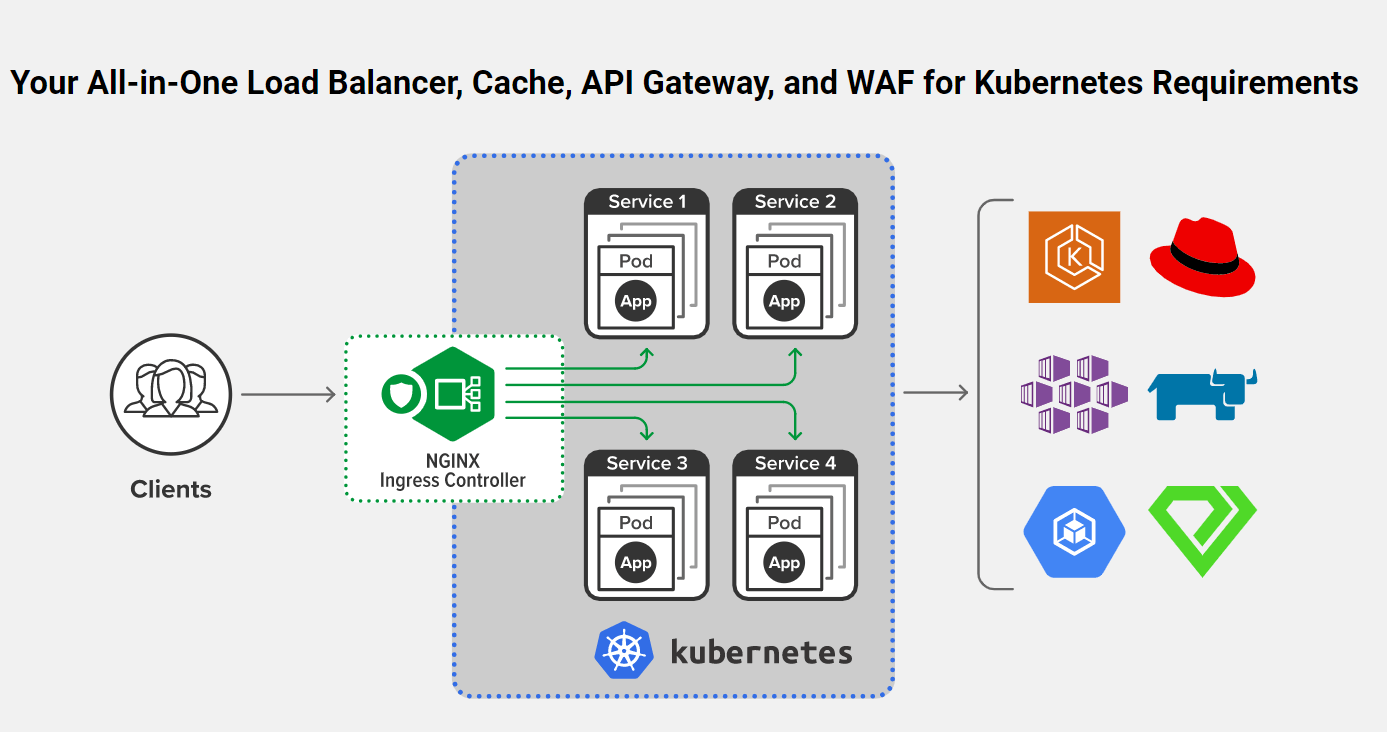Click the Pod label in Service 3
This screenshot has height=732, width=1387.
pos(636,523)
